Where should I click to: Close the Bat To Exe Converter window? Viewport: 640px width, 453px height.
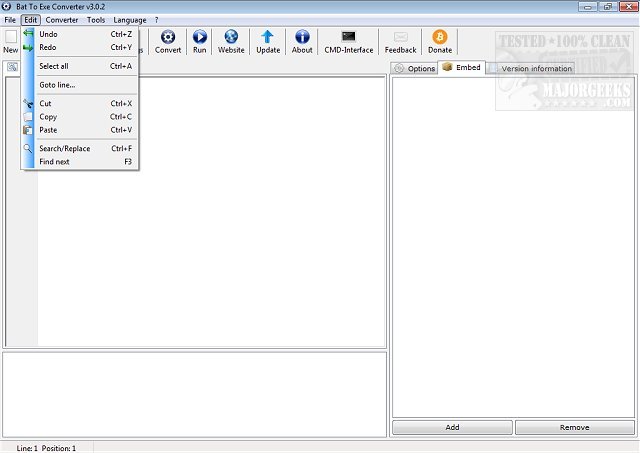click(x=628, y=7)
